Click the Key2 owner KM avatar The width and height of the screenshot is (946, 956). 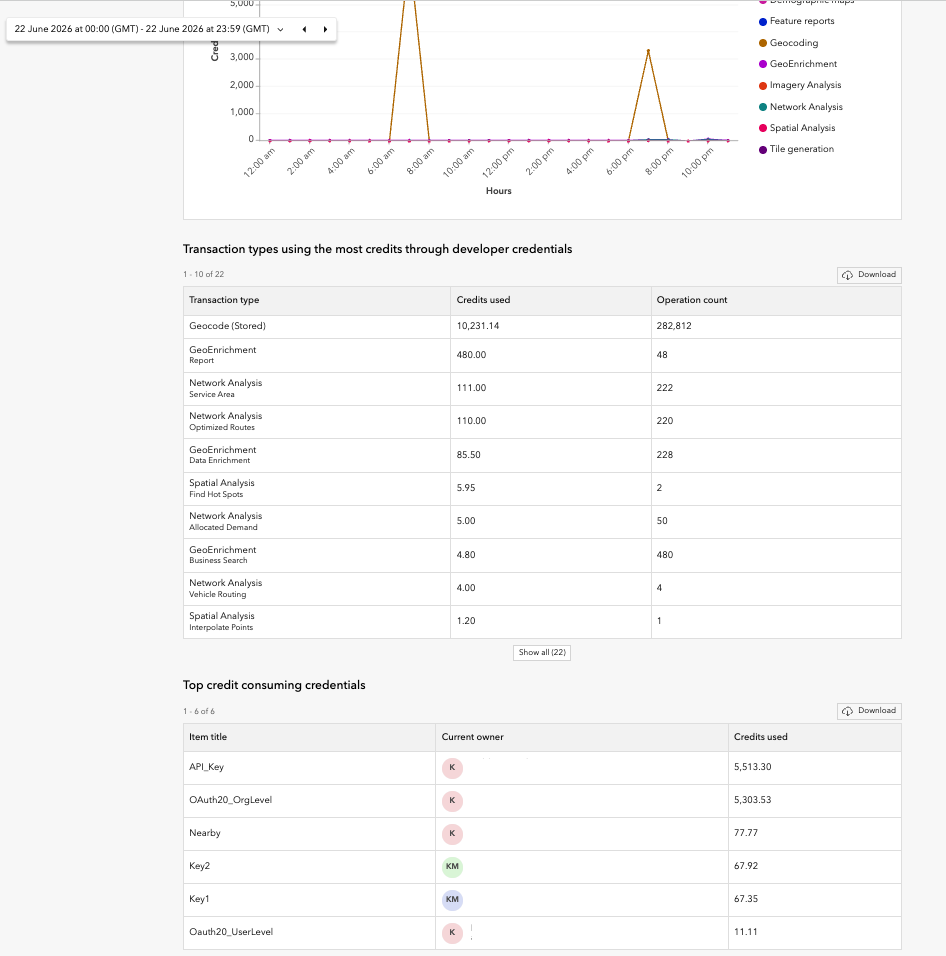click(x=452, y=866)
